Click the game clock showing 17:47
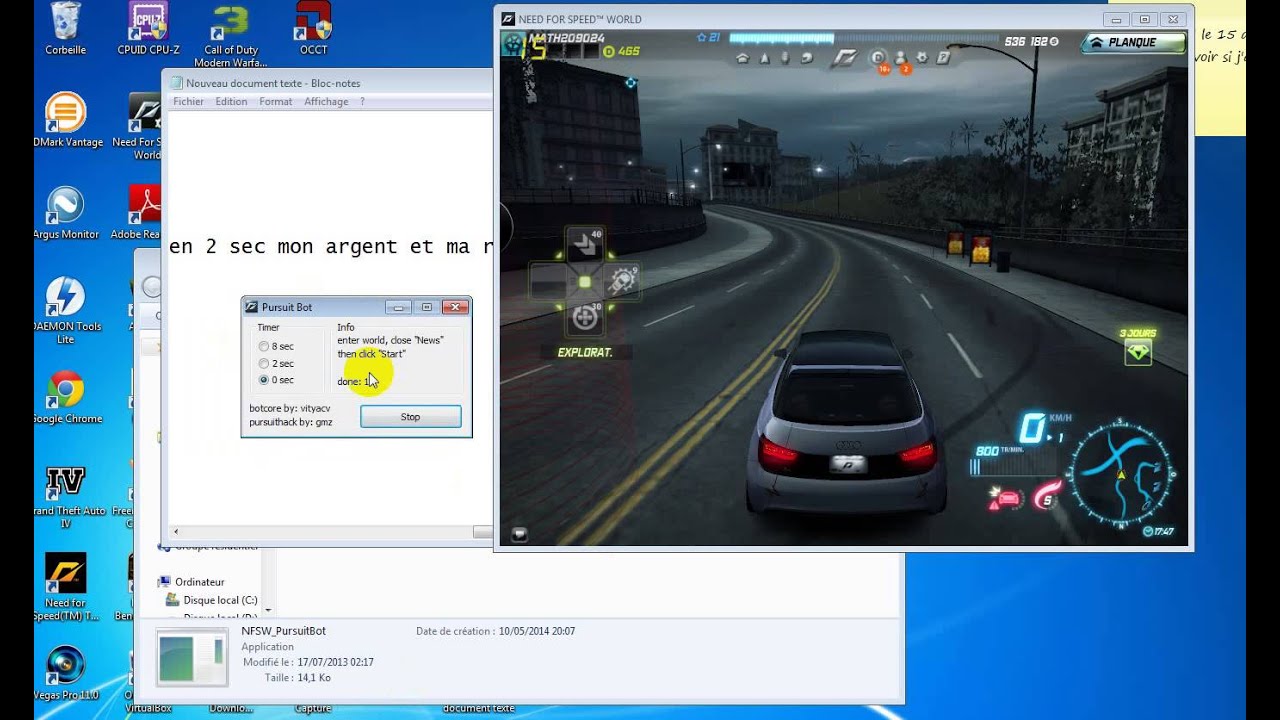This screenshot has width=1280, height=720. click(x=1158, y=531)
